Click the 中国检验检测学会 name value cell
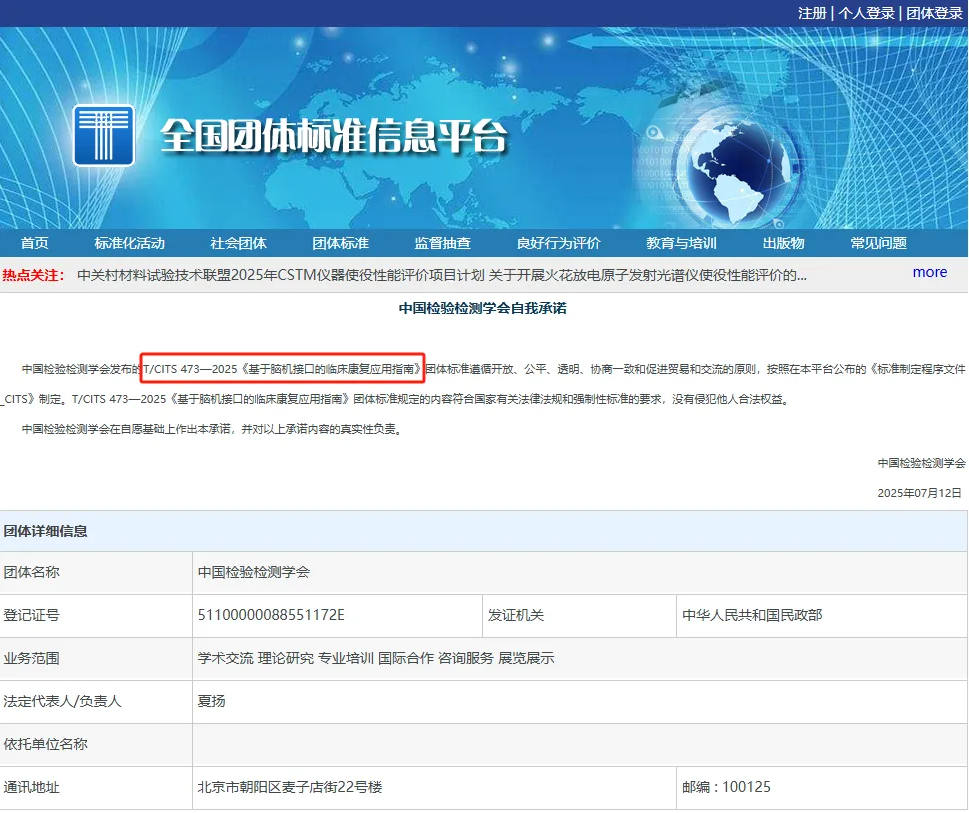 pos(580,572)
